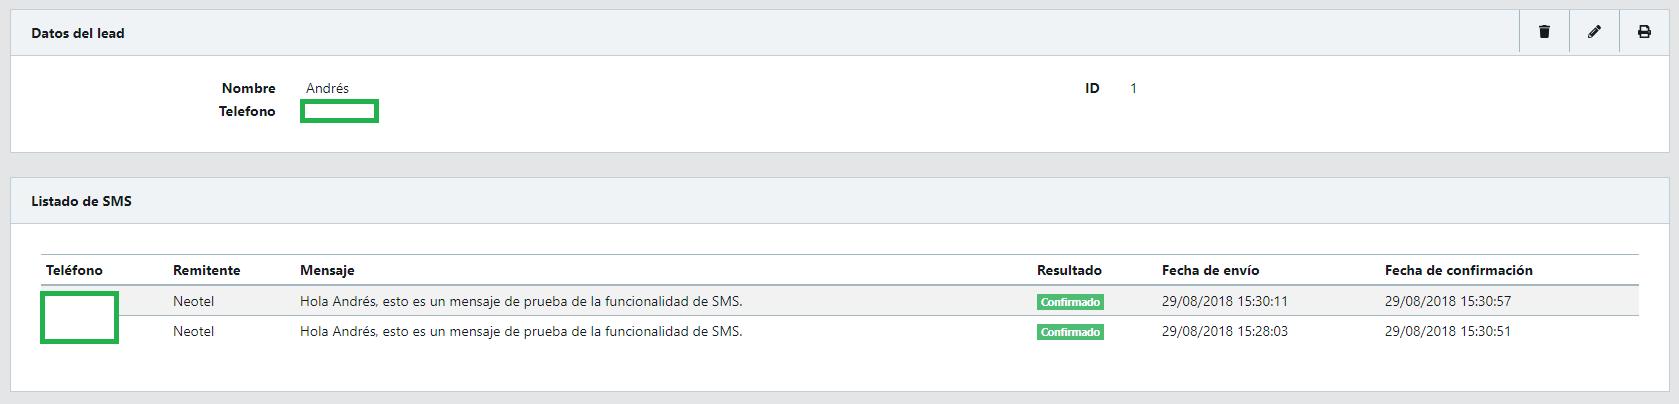Image resolution: width=1679 pixels, height=404 pixels.
Task: Sort by the Teléfono column header
Action: point(74,270)
